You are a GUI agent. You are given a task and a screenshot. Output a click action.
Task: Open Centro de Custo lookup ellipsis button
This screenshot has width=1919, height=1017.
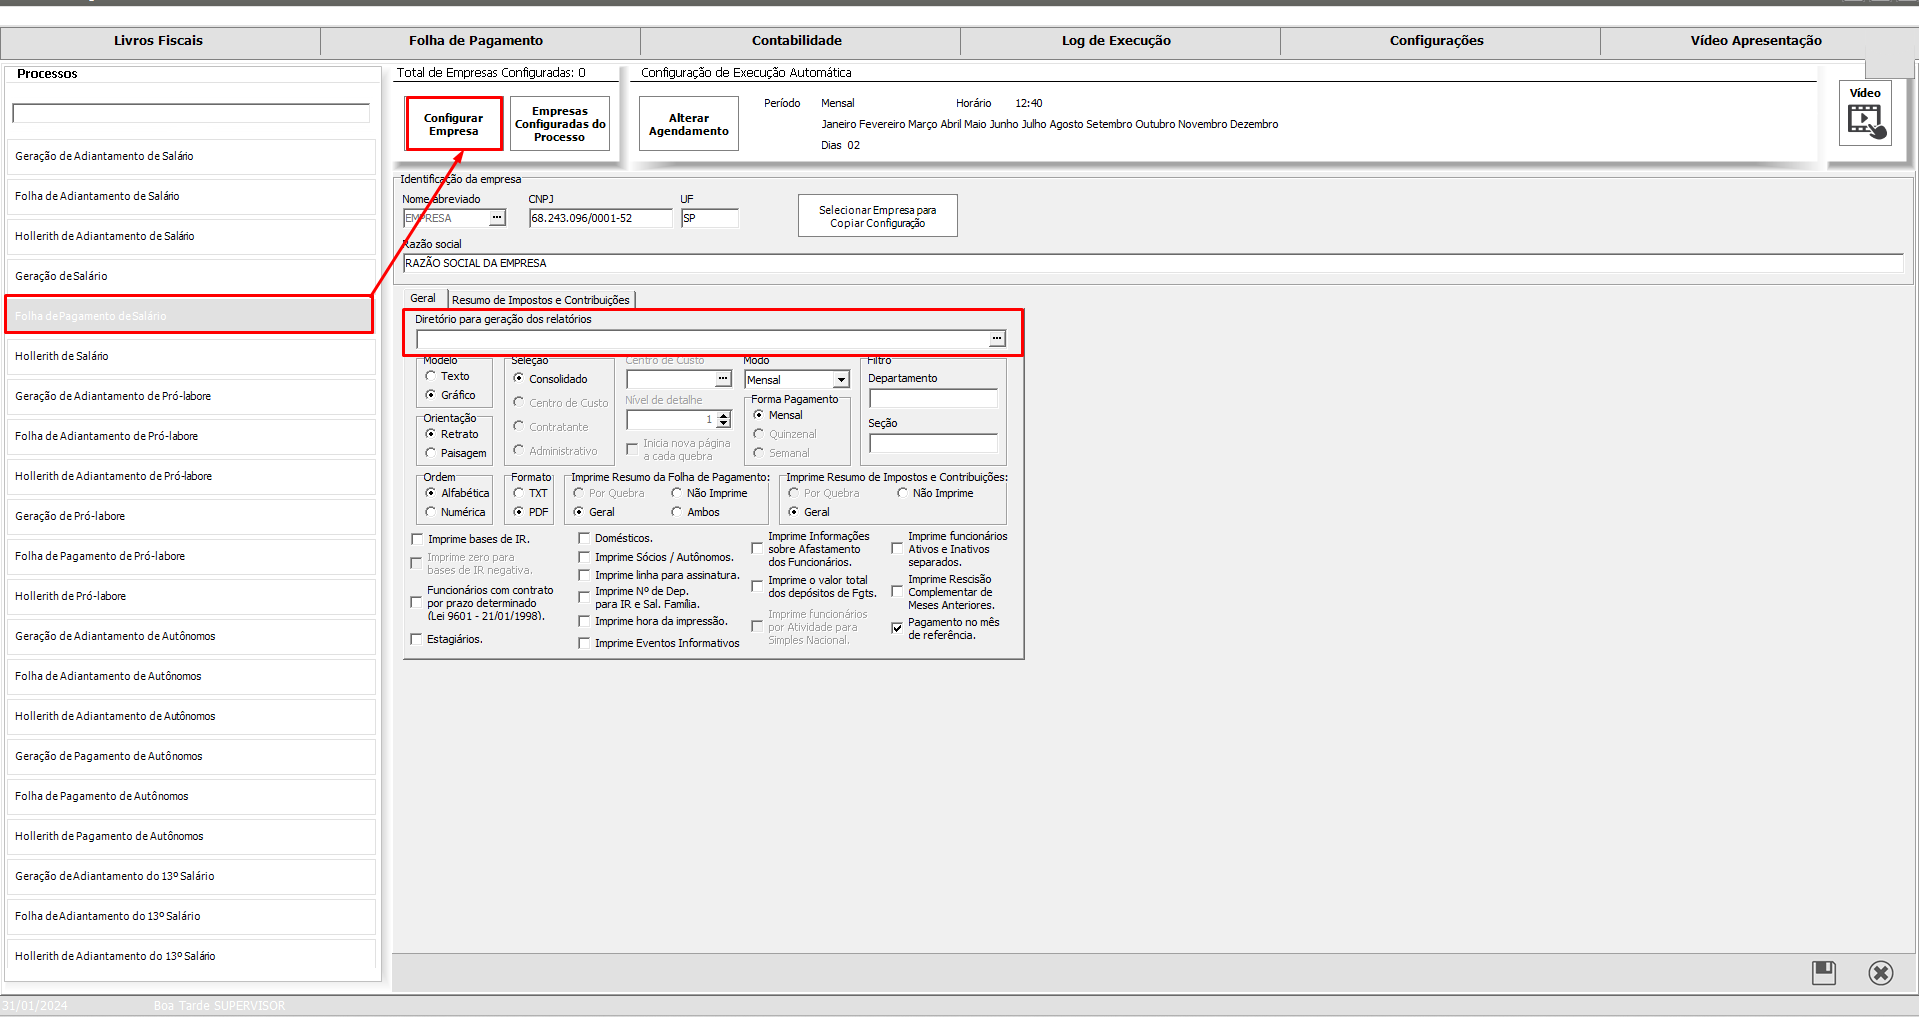pos(724,379)
